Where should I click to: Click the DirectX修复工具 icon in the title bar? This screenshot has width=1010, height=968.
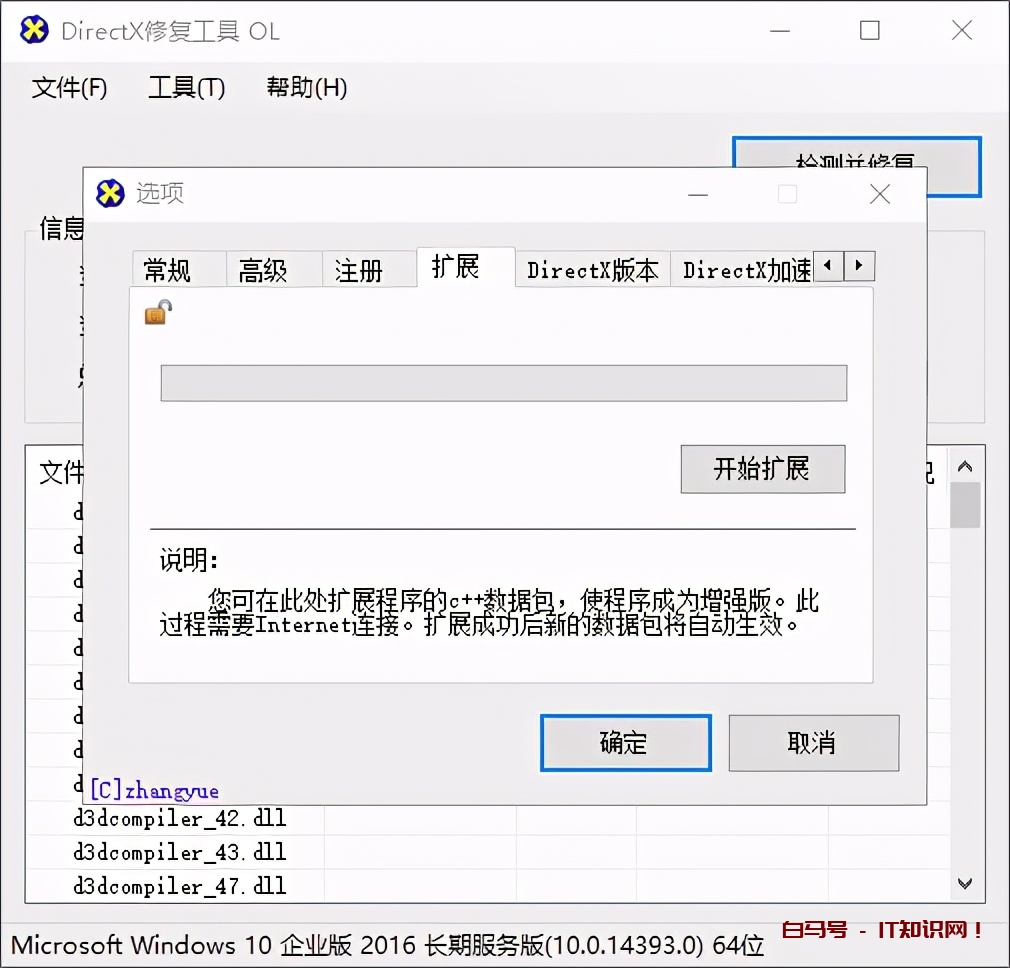coord(33,31)
